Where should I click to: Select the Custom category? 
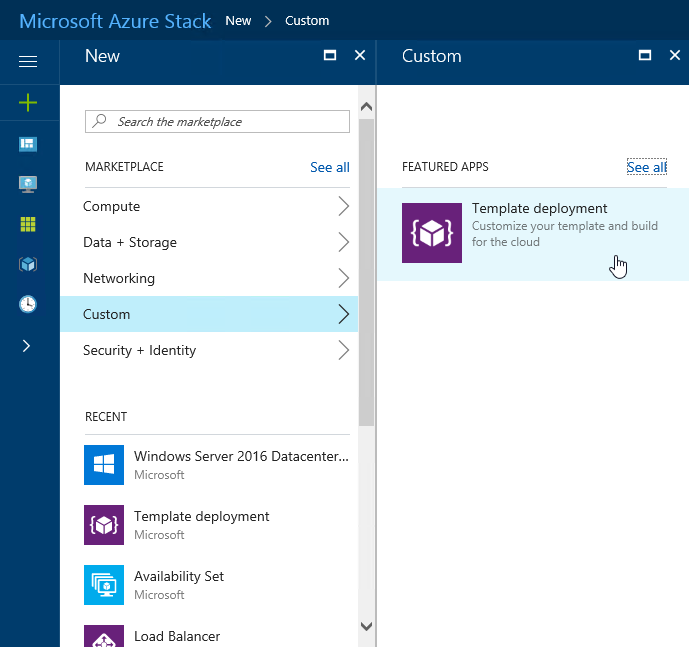point(209,314)
